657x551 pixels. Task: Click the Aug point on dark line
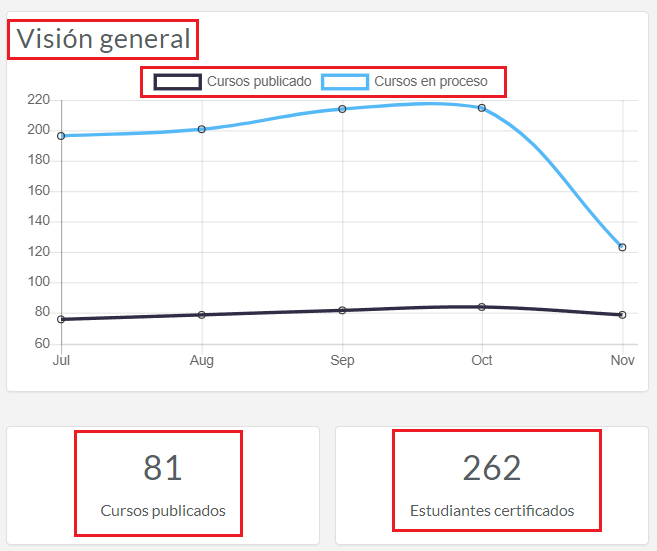pyautogui.click(x=202, y=315)
